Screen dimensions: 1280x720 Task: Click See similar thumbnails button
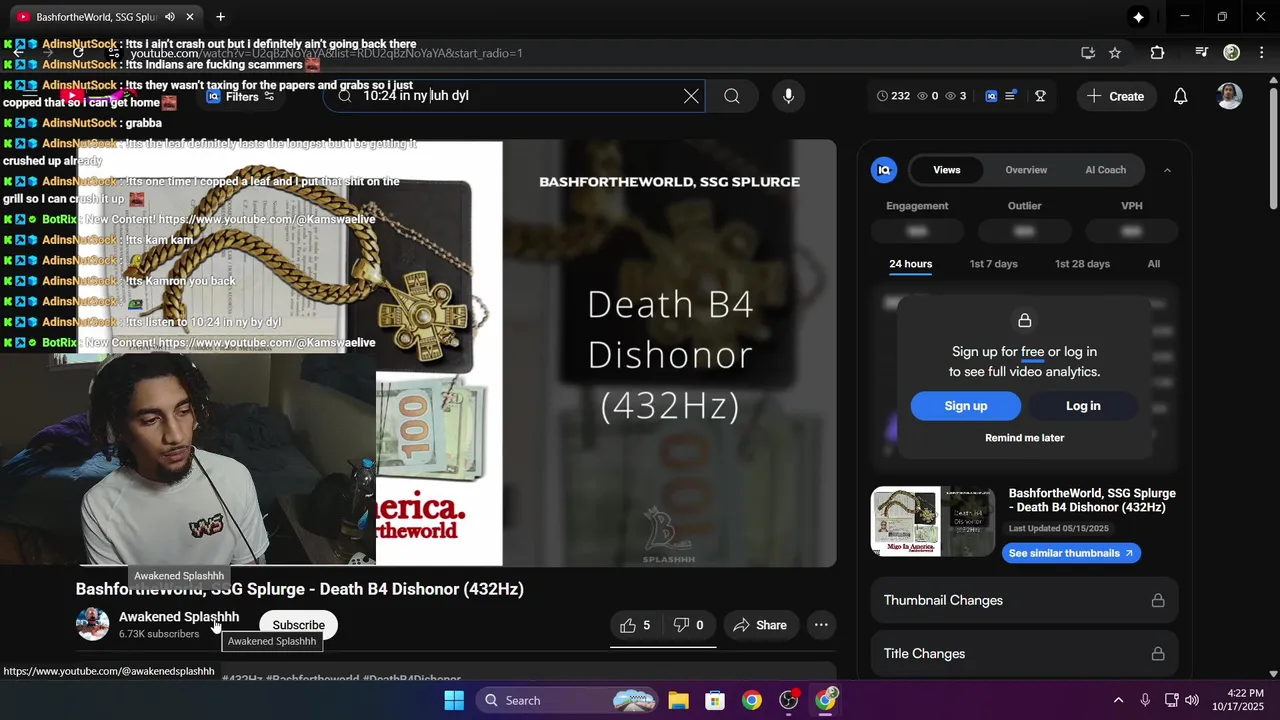(x=1071, y=553)
